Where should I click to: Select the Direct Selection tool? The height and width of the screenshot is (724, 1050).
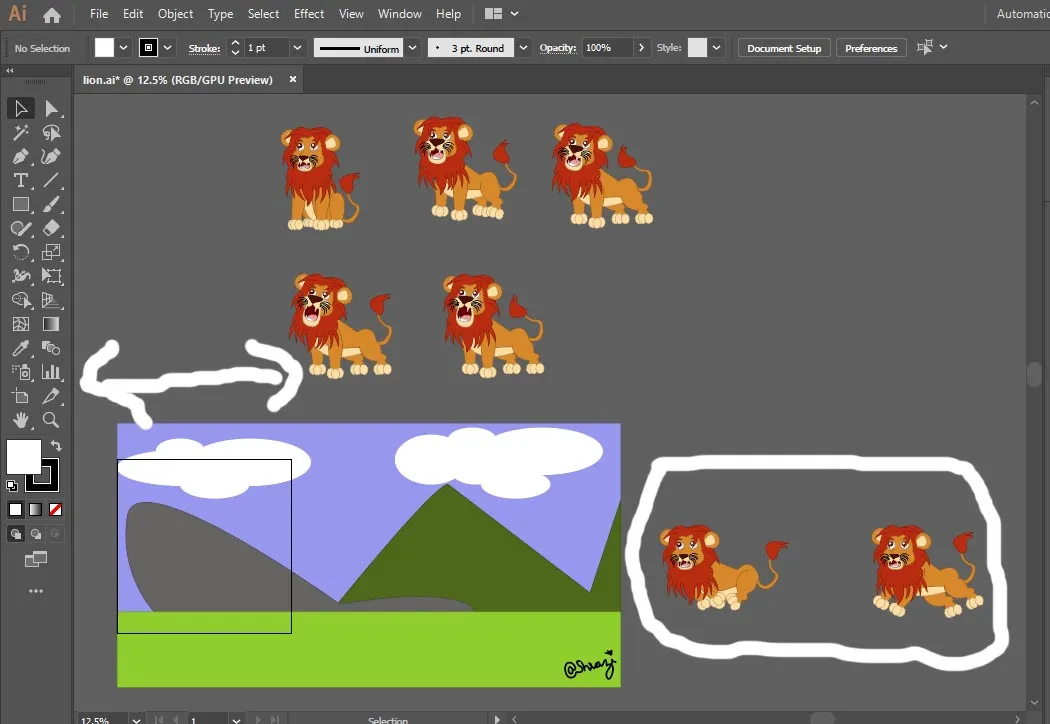pyautogui.click(x=51, y=108)
